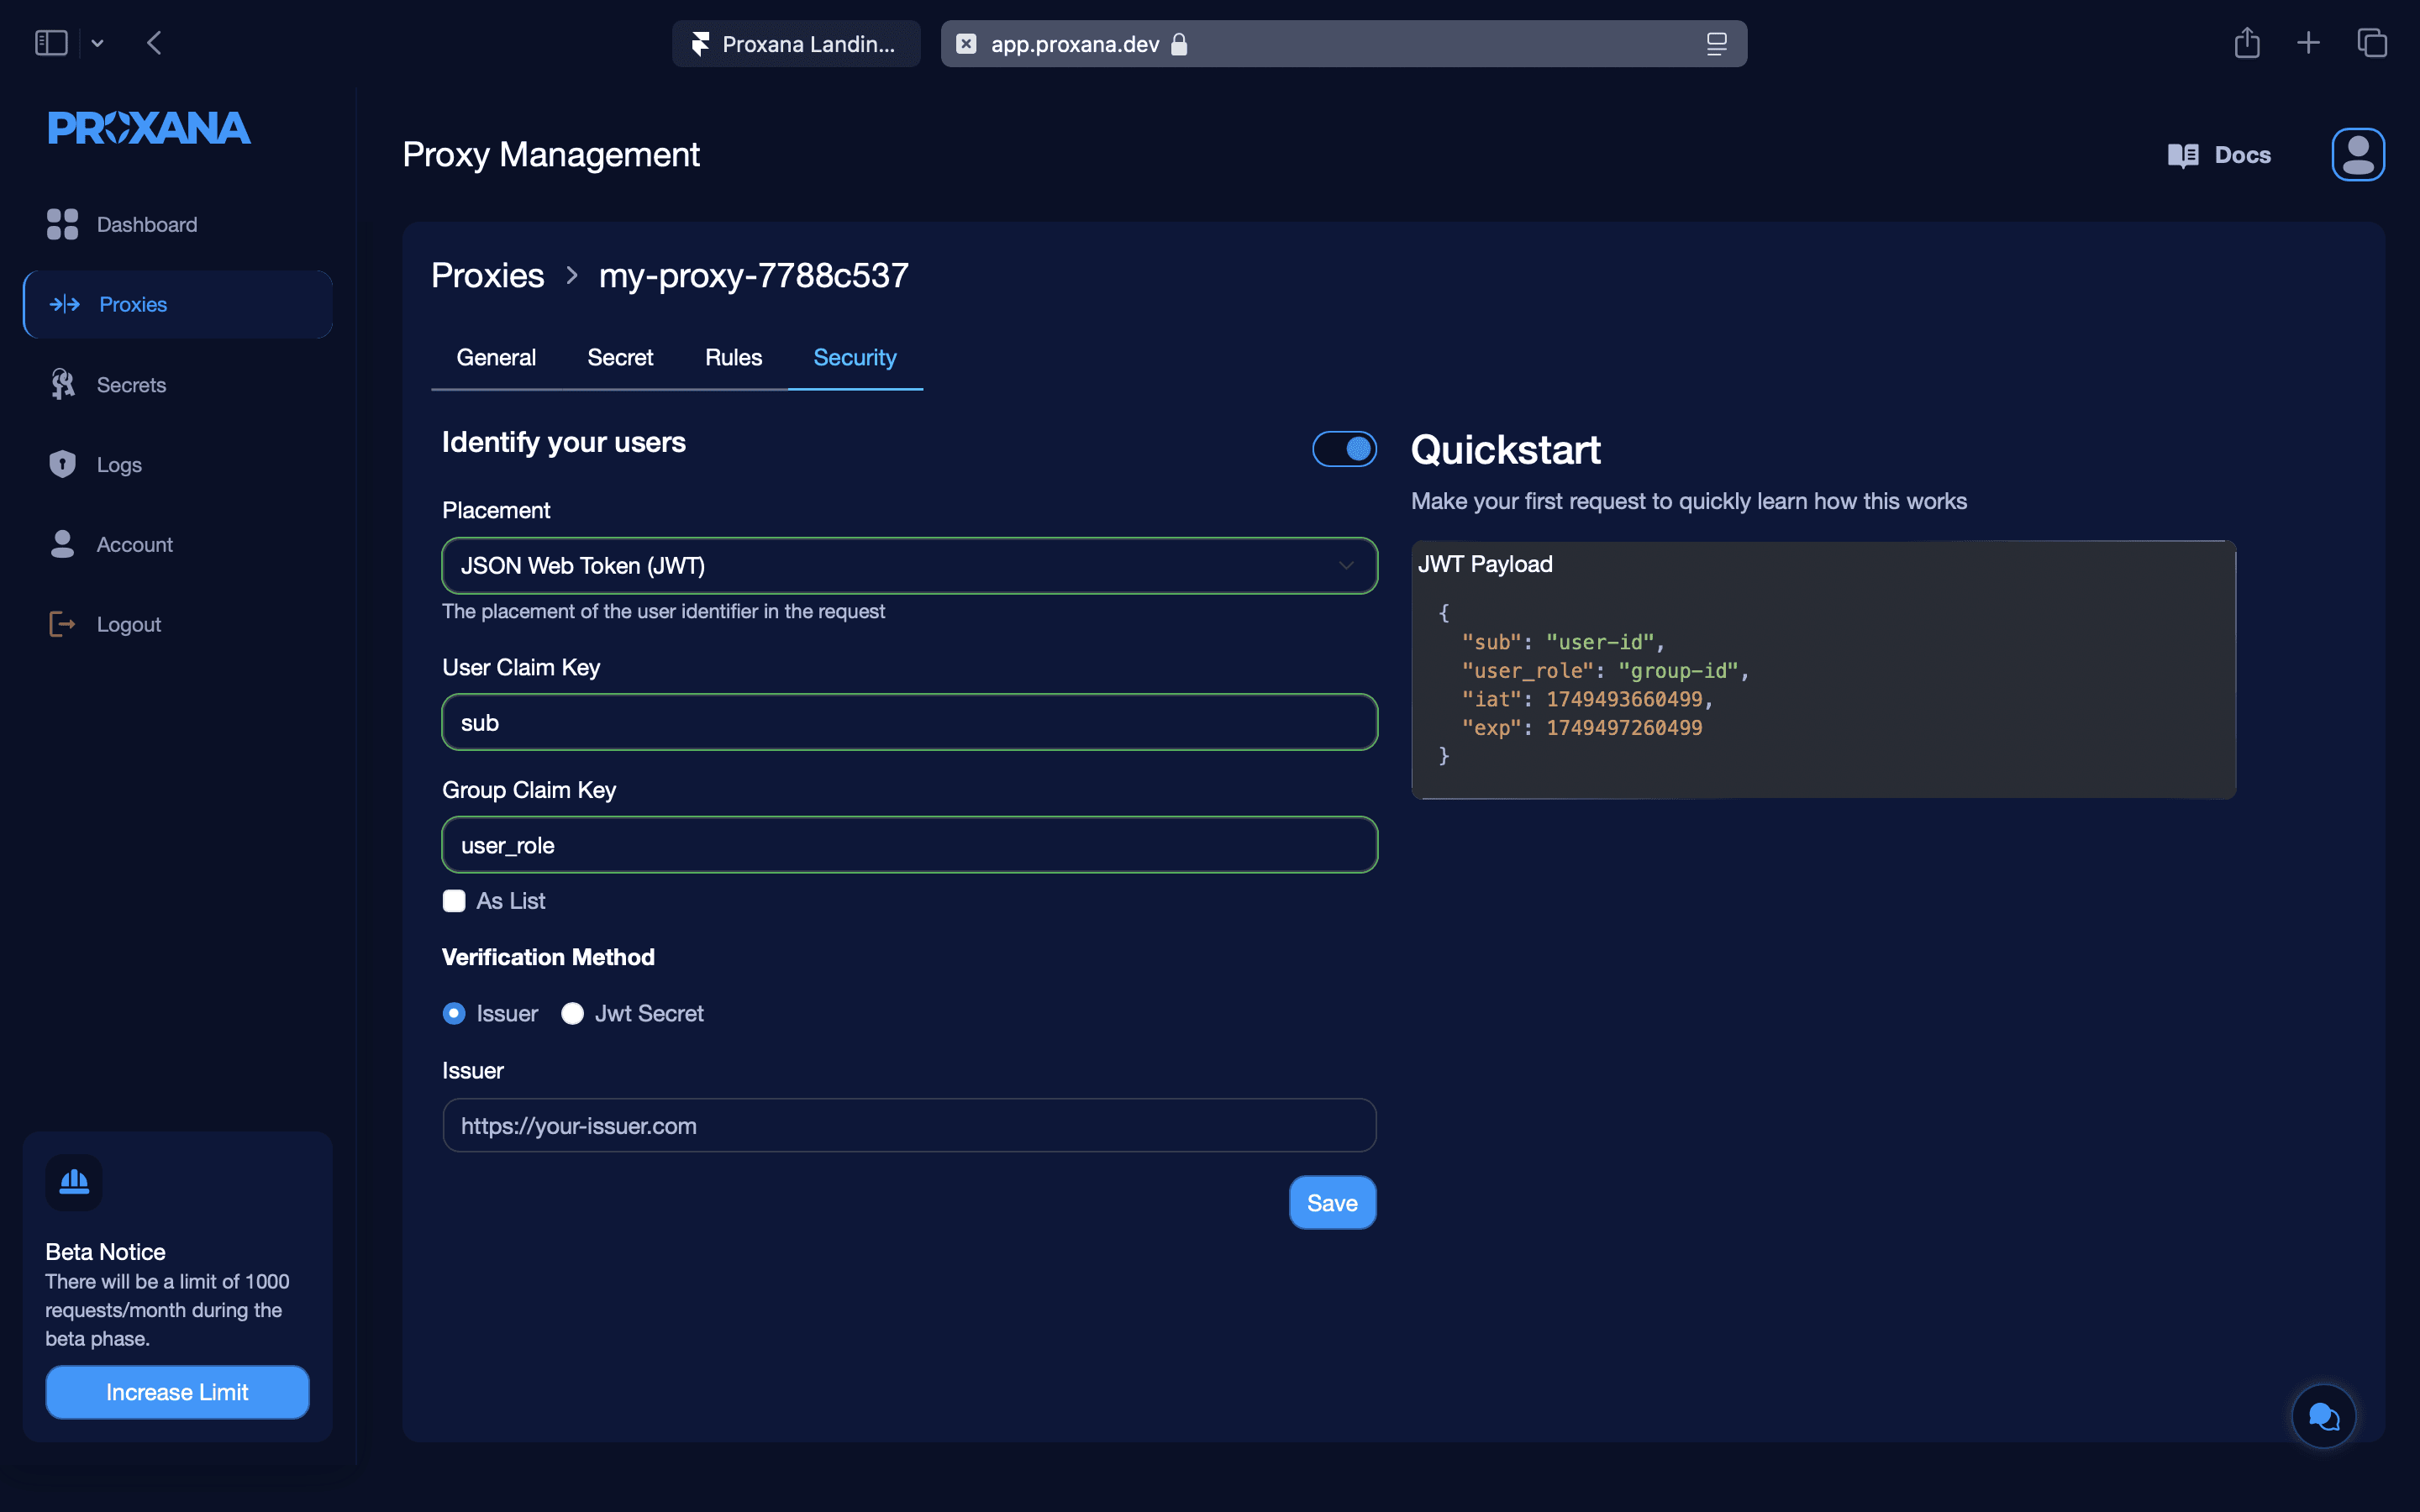Click the Proxana logo

tap(149, 127)
